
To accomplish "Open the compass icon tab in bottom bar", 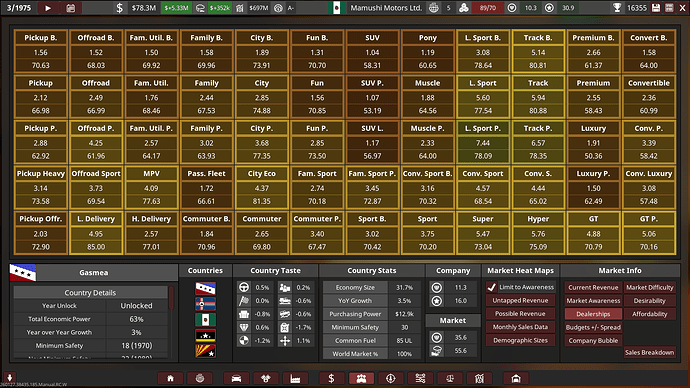I will 391,378.
